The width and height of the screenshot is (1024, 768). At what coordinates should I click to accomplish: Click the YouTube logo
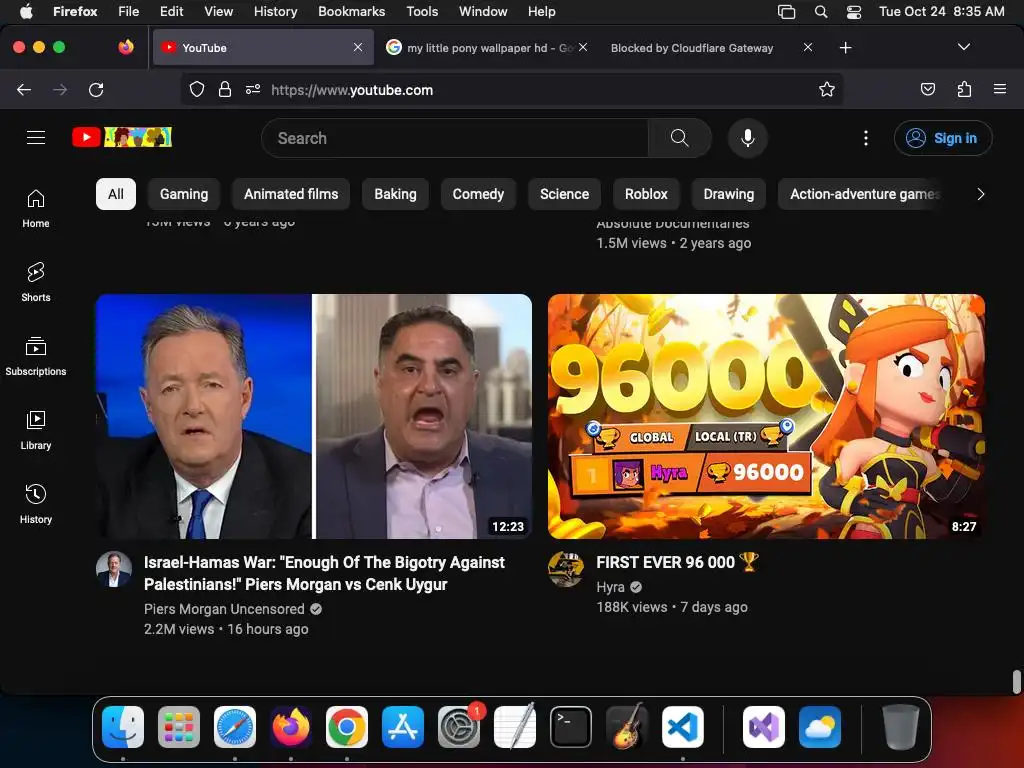(x=121, y=137)
